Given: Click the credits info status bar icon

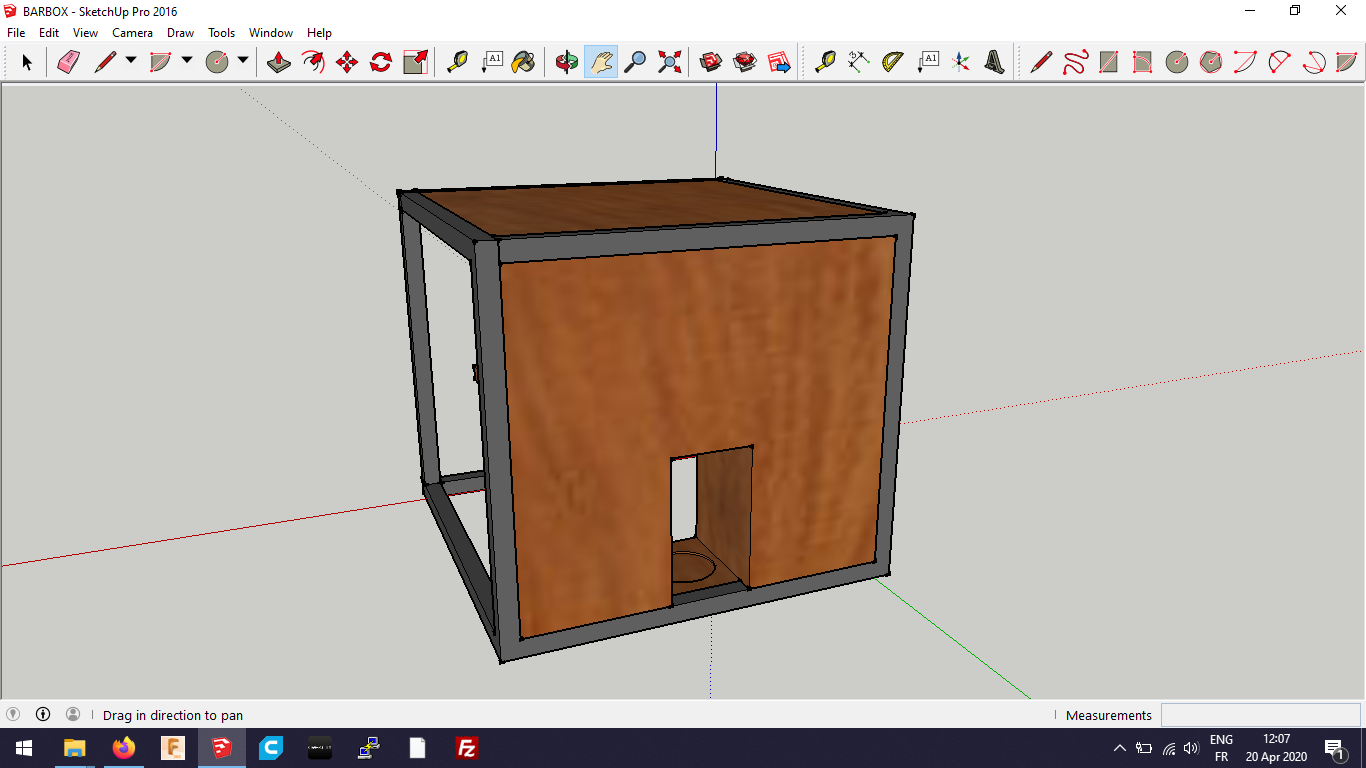Looking at the screenshot, I should pyautogui.click(x=43, y=714).
